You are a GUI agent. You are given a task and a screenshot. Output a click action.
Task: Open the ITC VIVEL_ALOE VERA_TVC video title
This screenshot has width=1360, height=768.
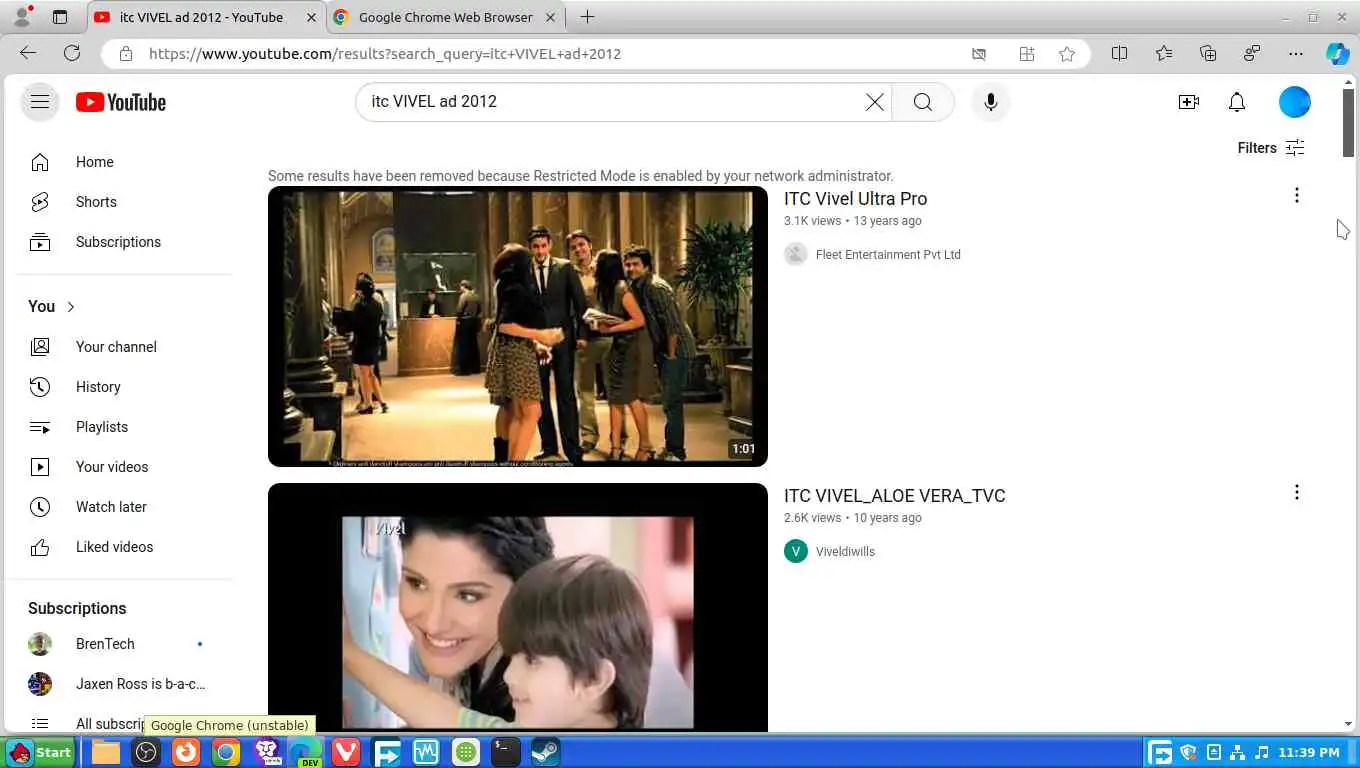click(x=894, y=496)
